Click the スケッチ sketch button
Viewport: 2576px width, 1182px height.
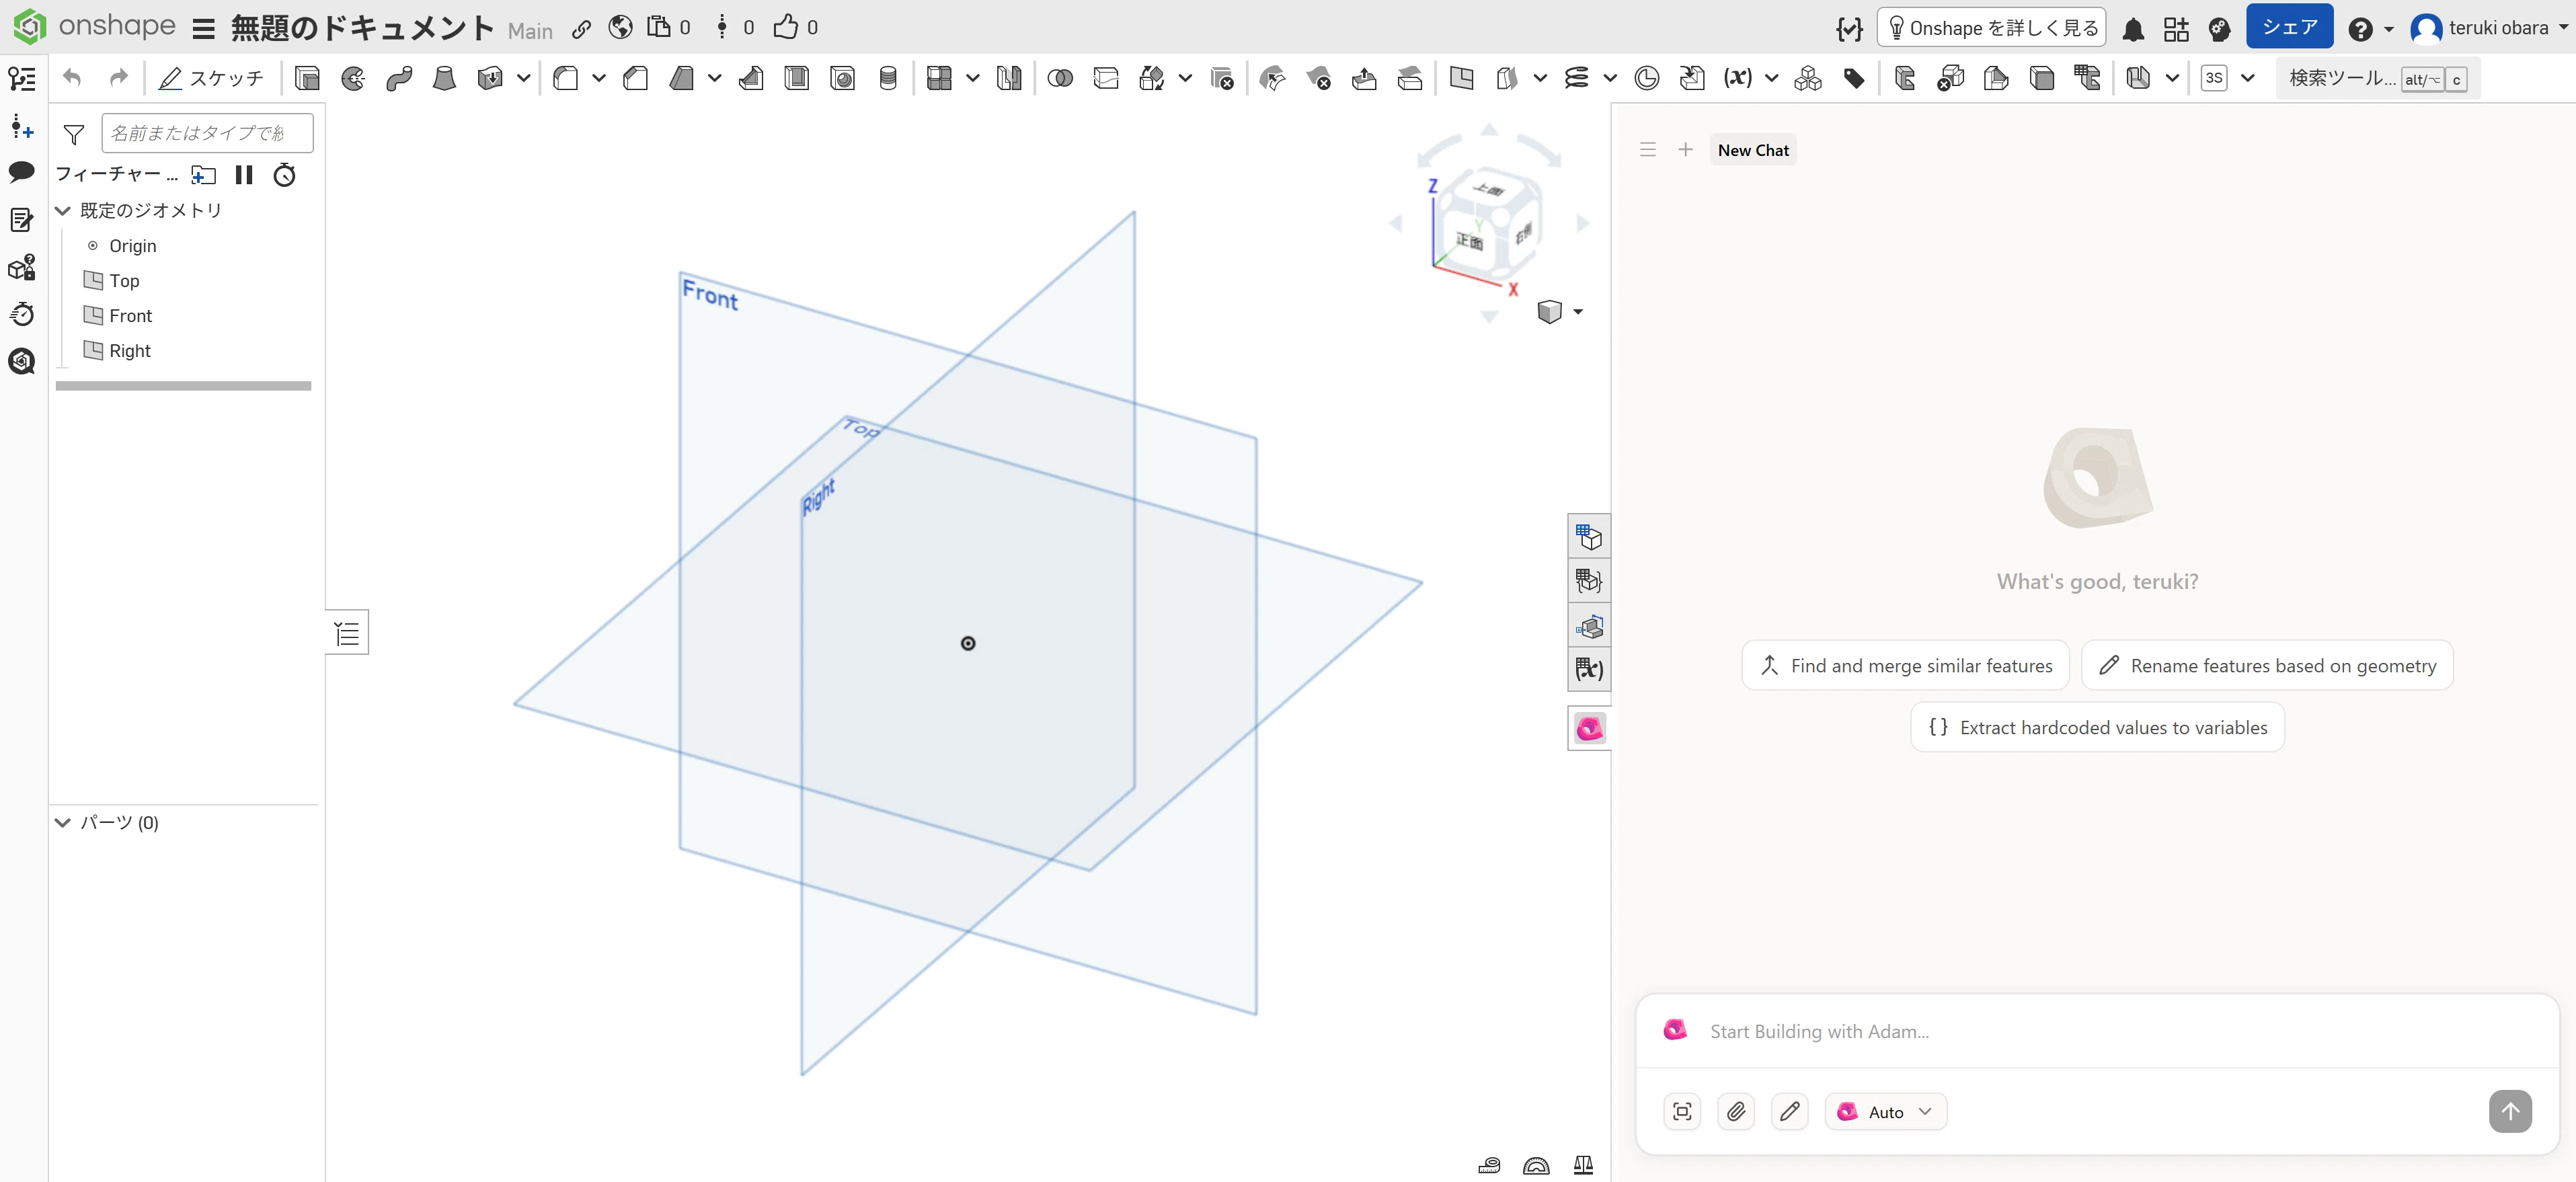211,78
